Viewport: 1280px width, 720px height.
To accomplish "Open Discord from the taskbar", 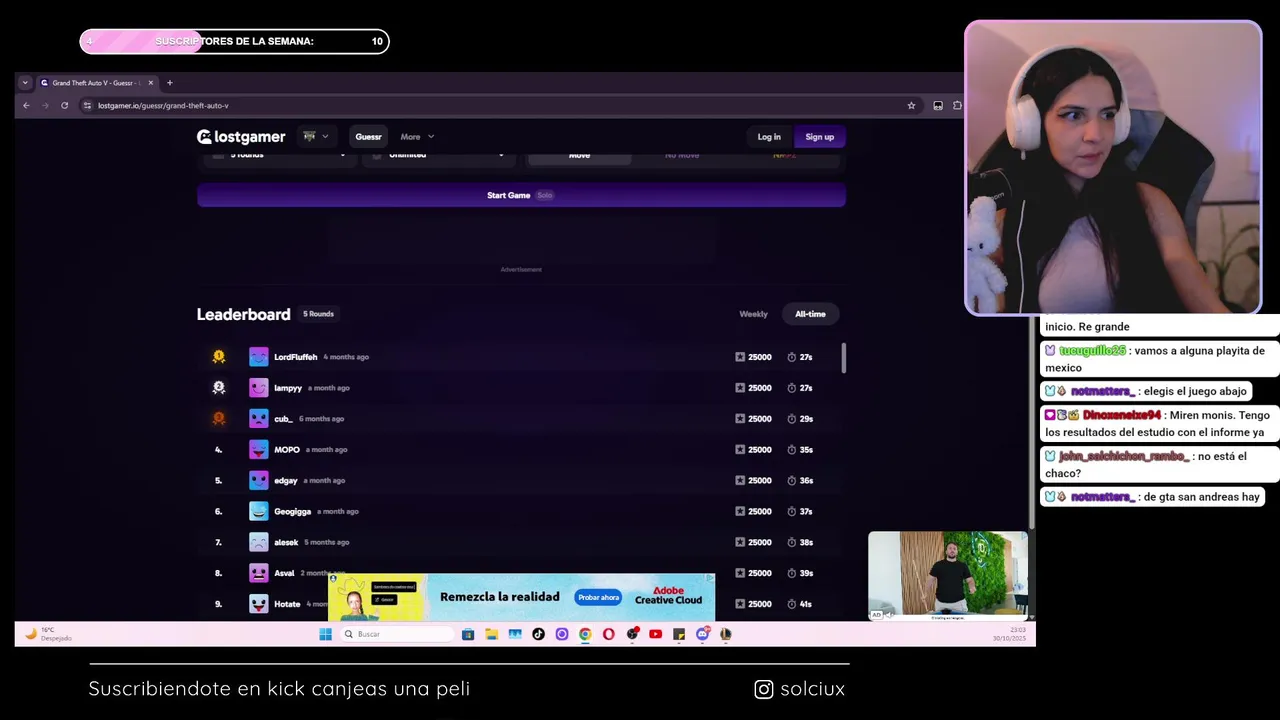I will tap(702, 634).
